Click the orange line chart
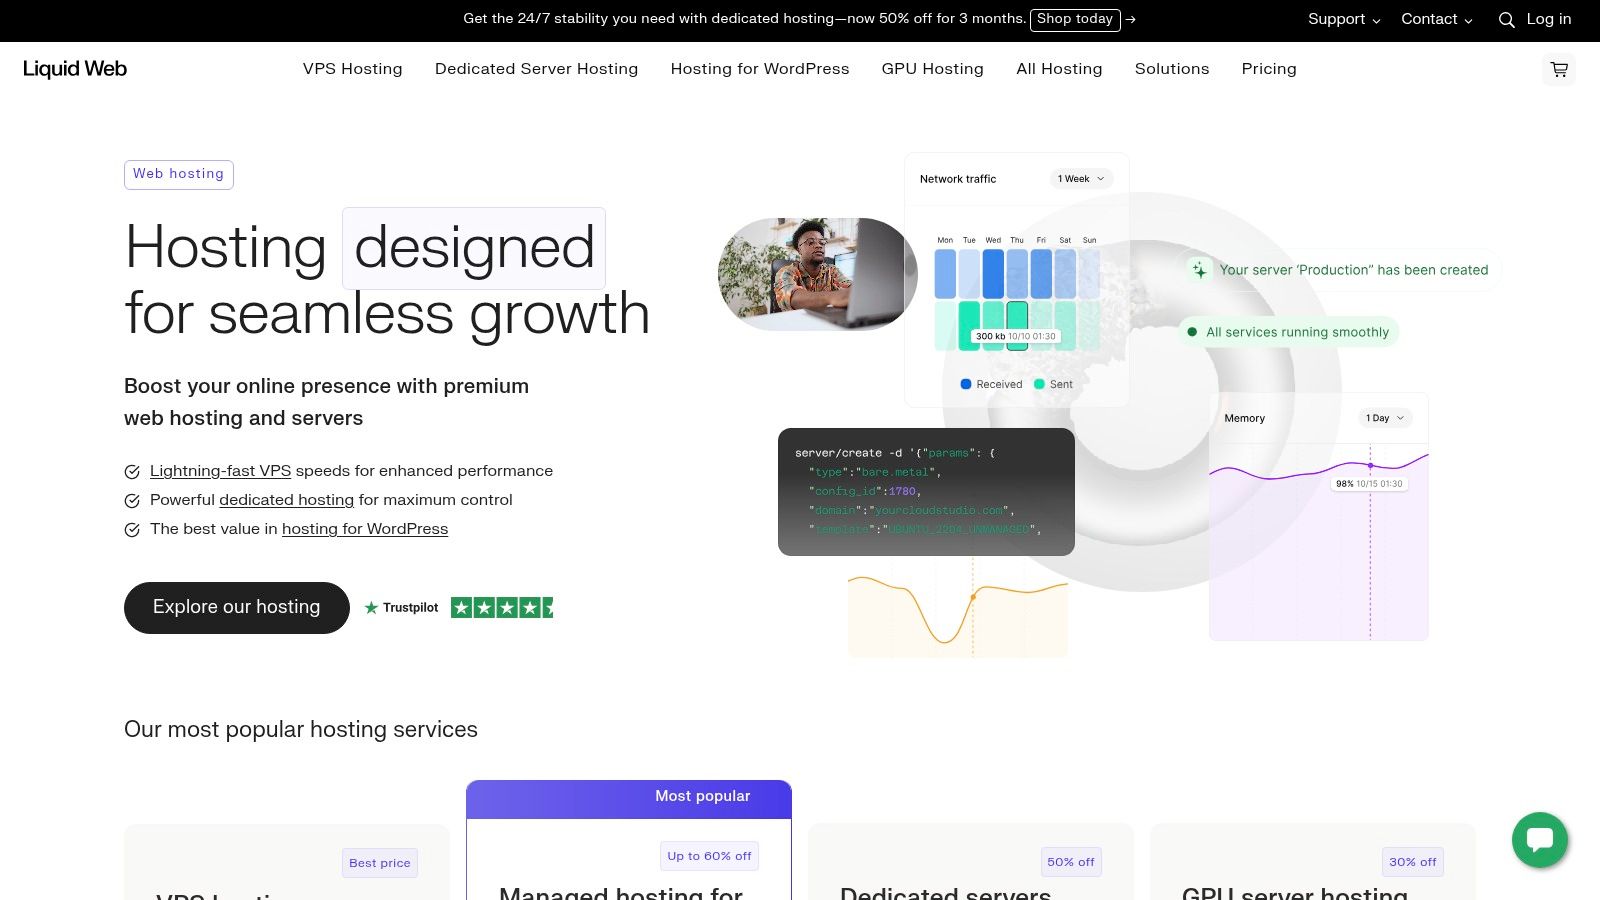The image size is (1600, 900). tap(958, 615)
